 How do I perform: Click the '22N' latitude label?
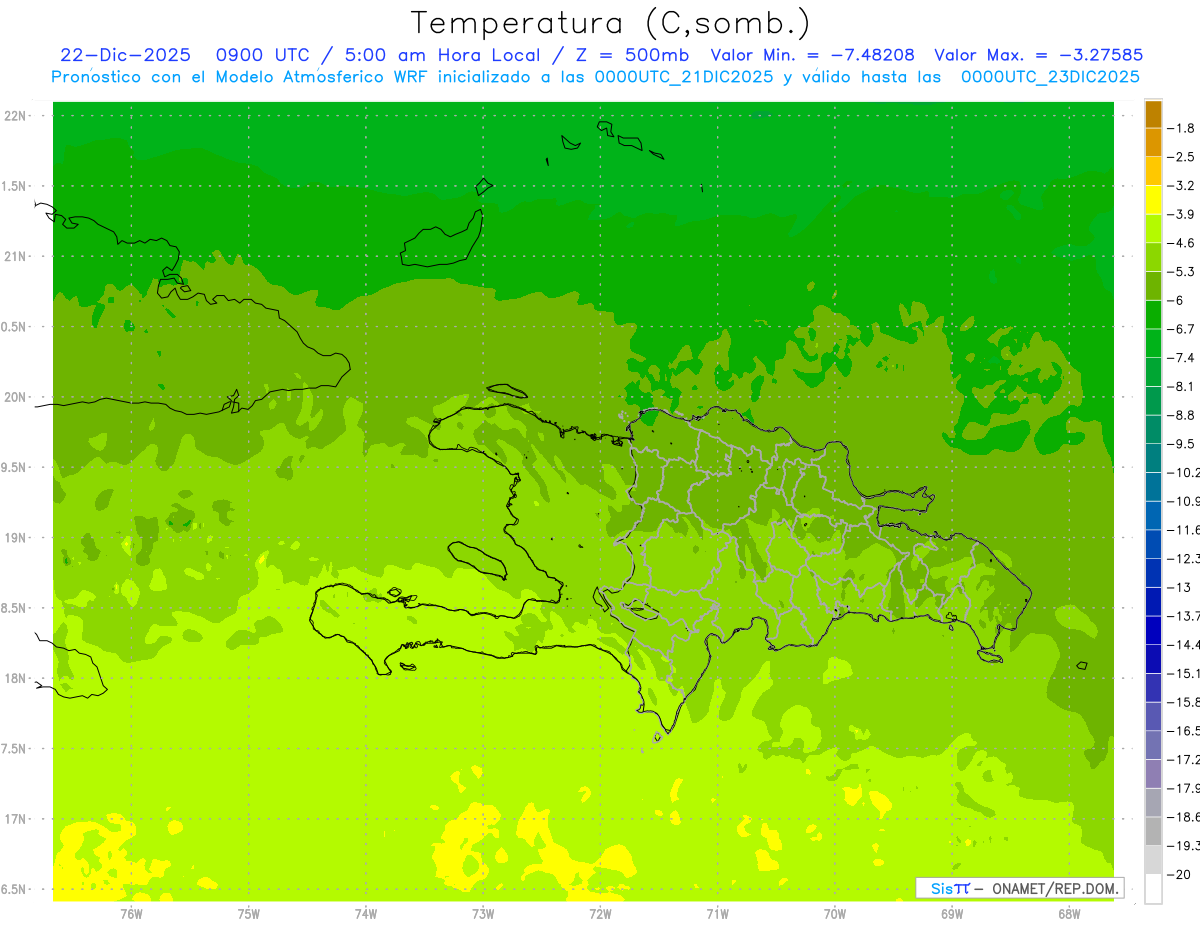[x=16, y=116]
